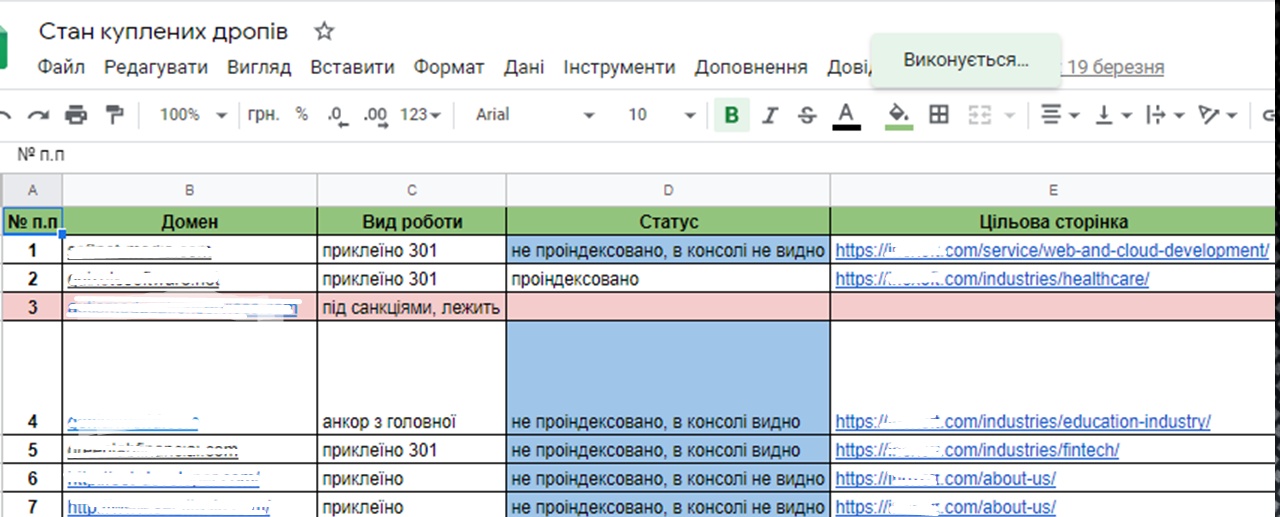Select column B header
Screen dimensions: 1280x517
click(x=190, y=190)
